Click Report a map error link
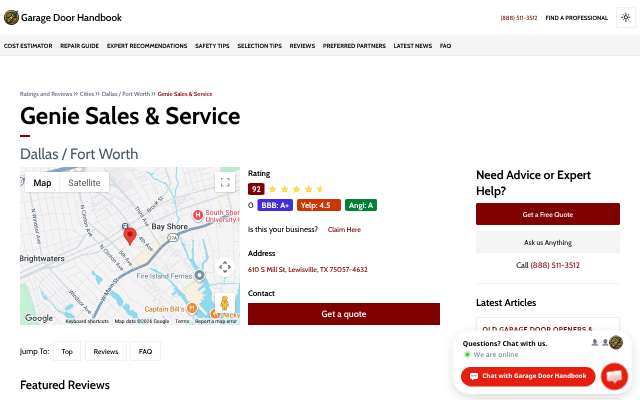Viewport: 640px width, 400px height. (216, 321)
